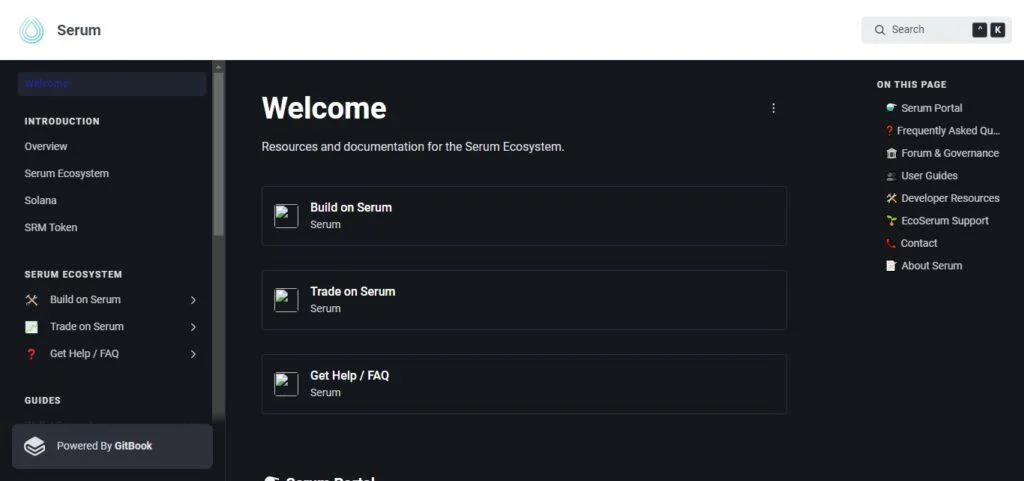Image resolution: width=1024 pixels, height=481 pixels.
Task: Expand the Build on Serum sidebar section
Action: [x=193, y=300]
